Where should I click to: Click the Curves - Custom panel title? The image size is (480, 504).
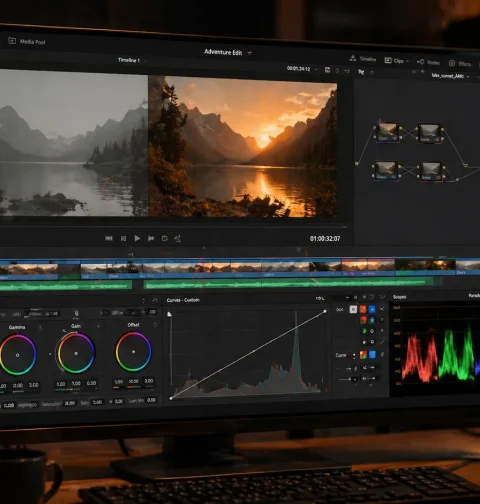183,300
